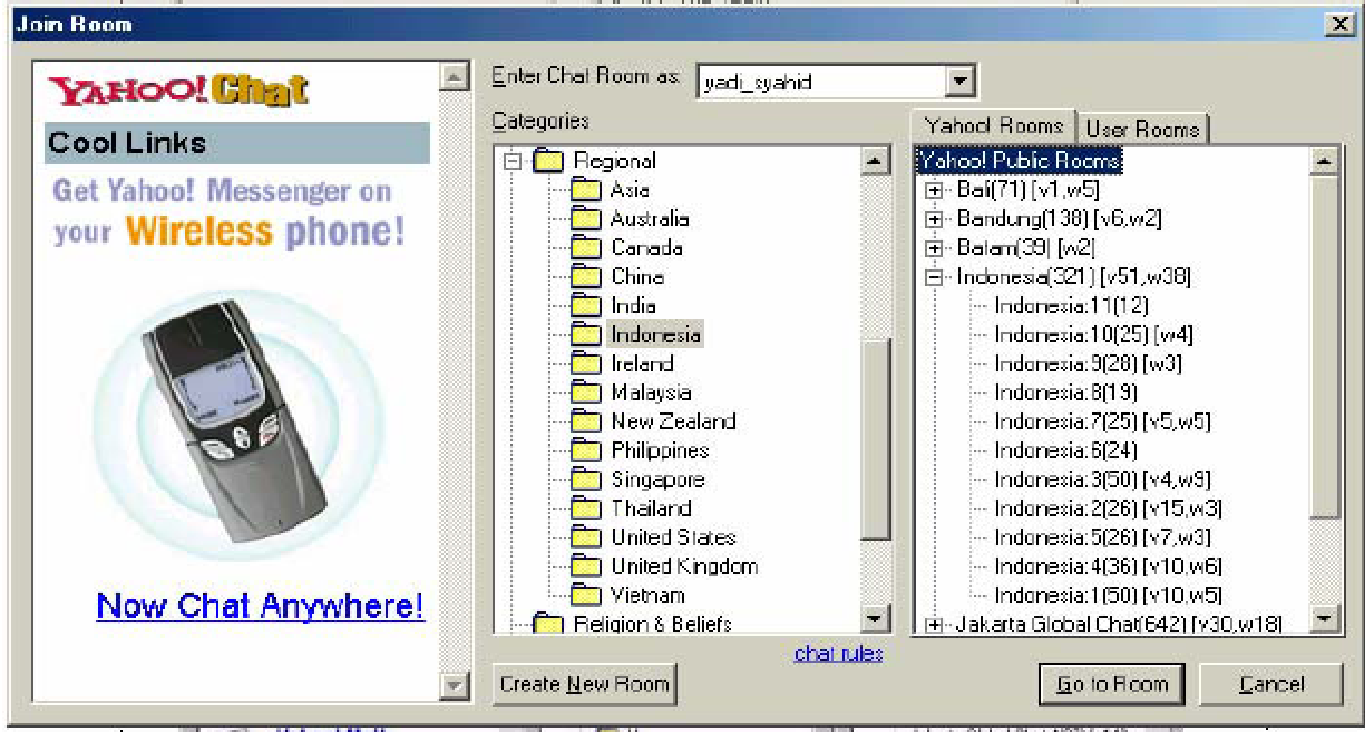1365x732 pixels.
Task: Click the rooms list scroll down arrow
Action: (1324, 619)
